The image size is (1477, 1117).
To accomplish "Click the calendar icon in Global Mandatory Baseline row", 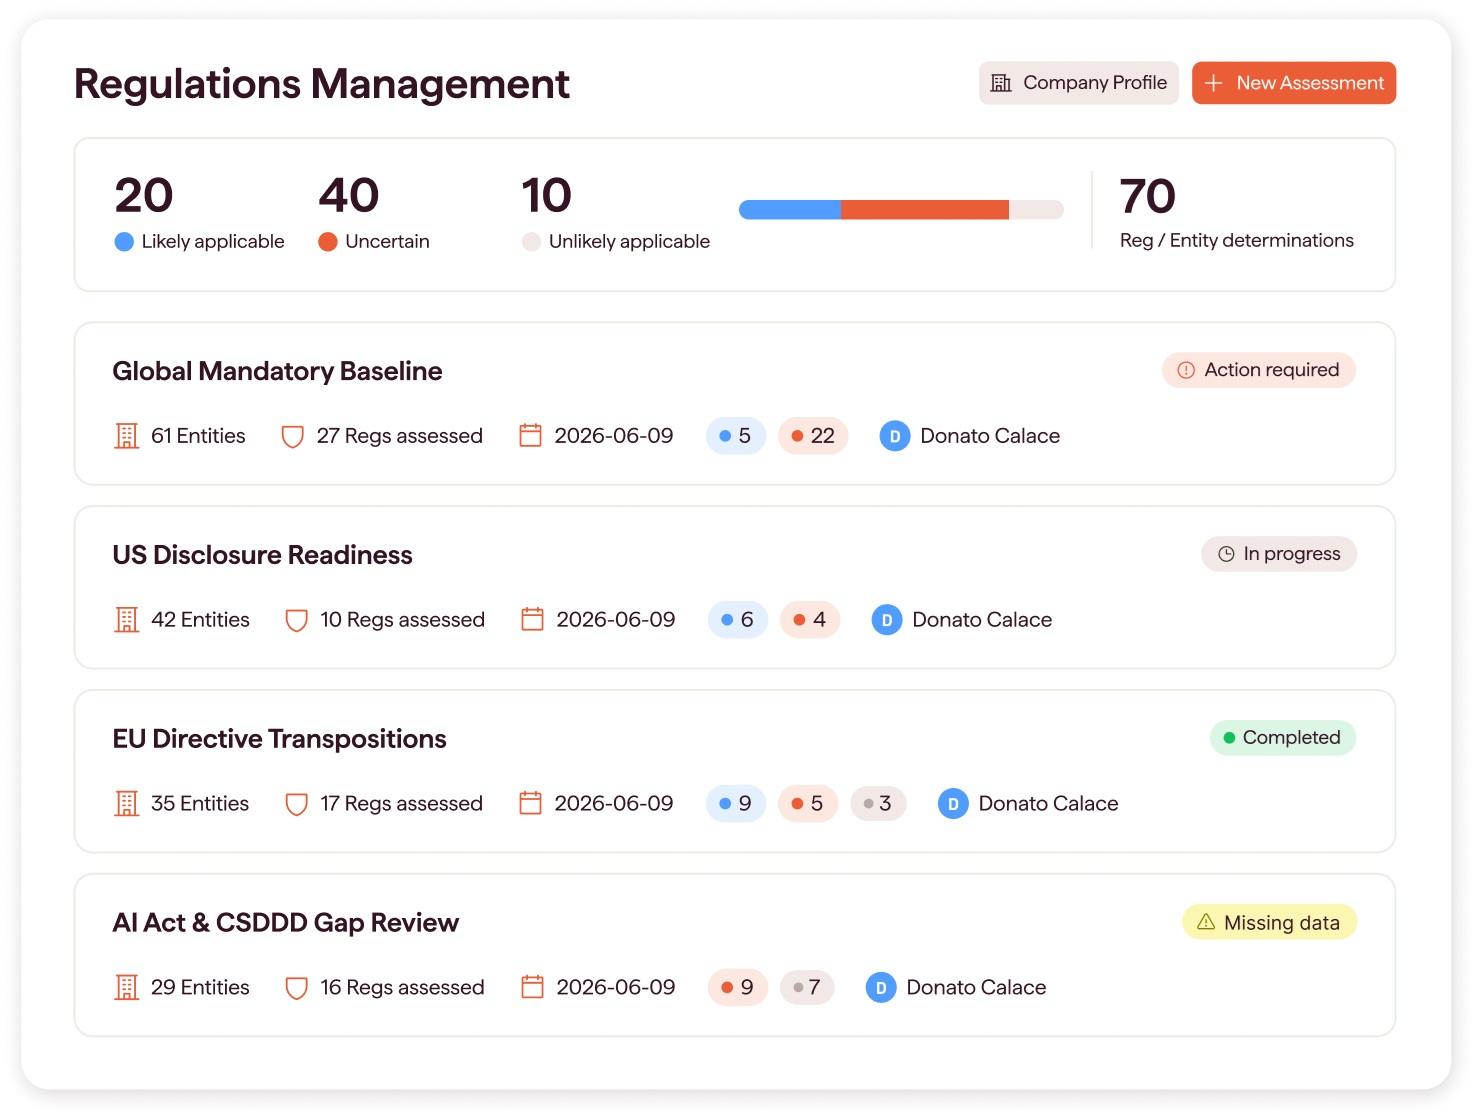I will point(531,435).
